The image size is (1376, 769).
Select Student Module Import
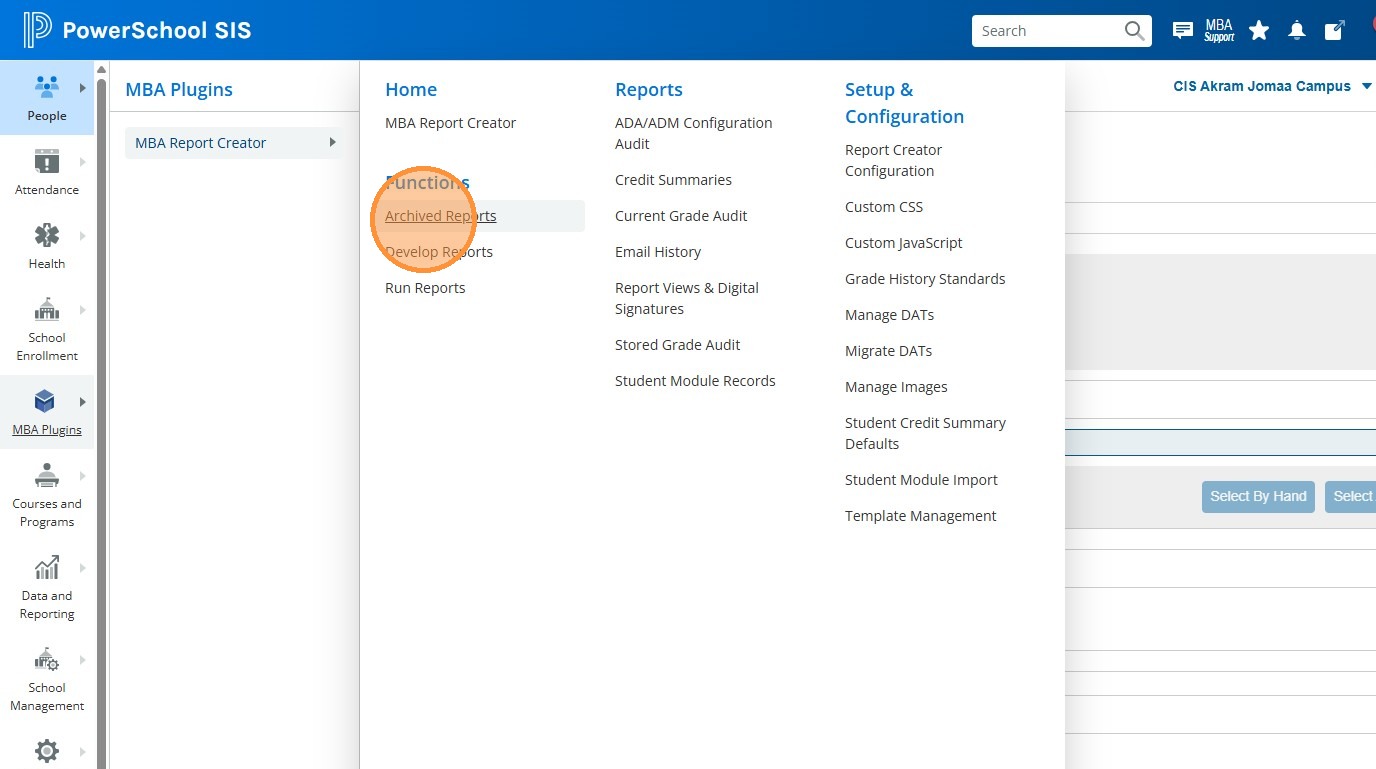click(921, 480)
